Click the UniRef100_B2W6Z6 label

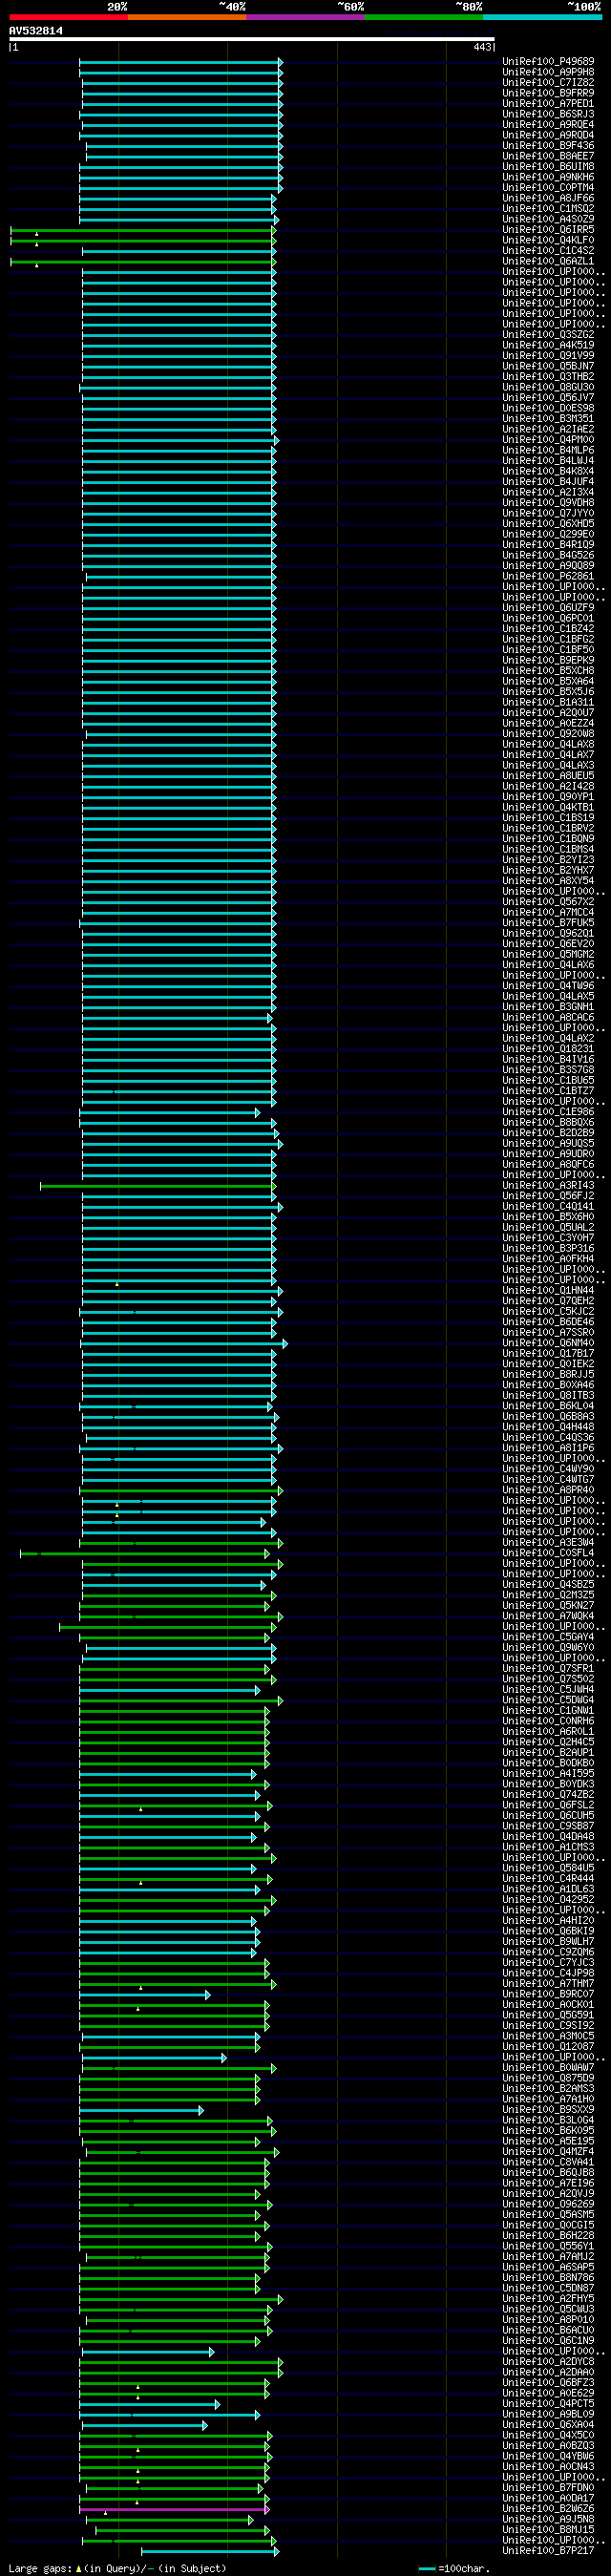[548, 2508]
